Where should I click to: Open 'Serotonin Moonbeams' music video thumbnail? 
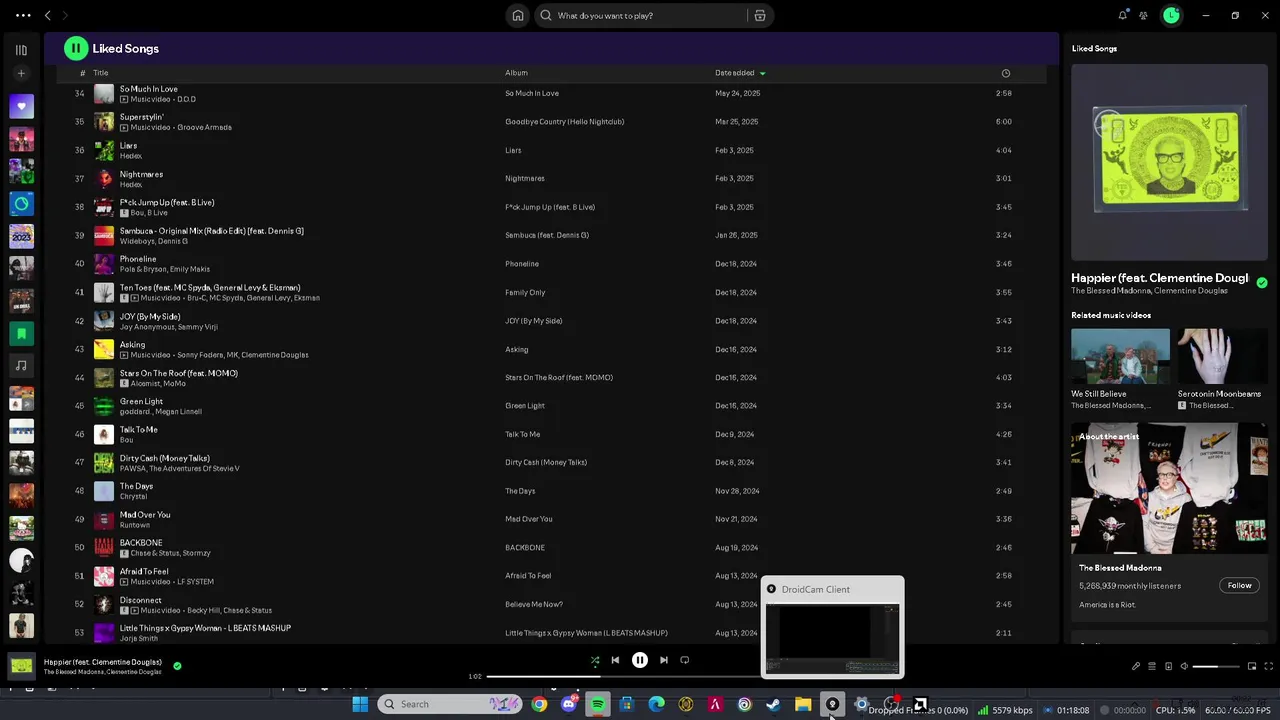[1222, 356]
